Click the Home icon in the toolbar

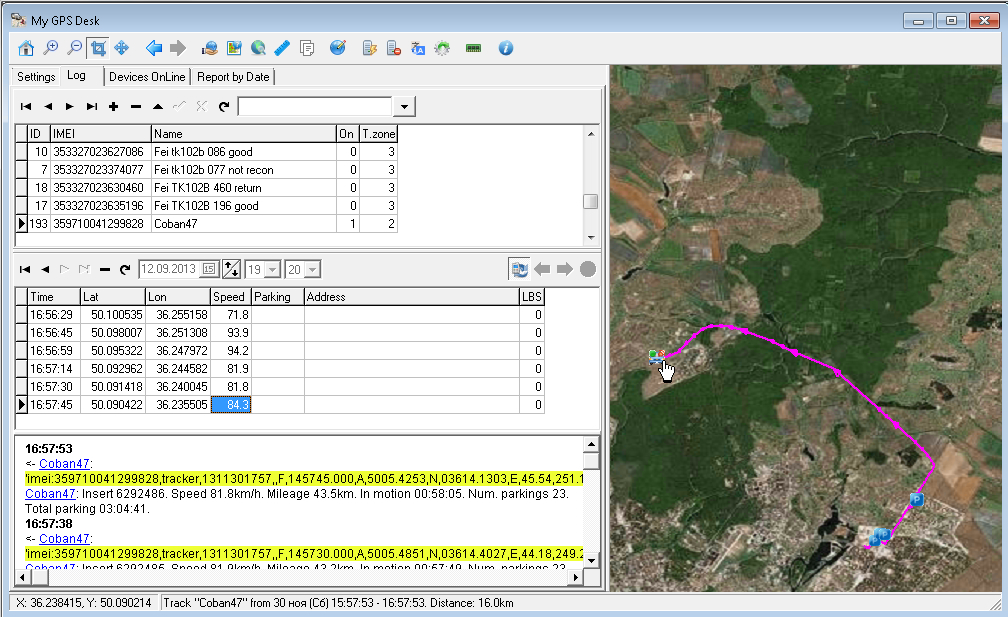(x=26, y=48)
